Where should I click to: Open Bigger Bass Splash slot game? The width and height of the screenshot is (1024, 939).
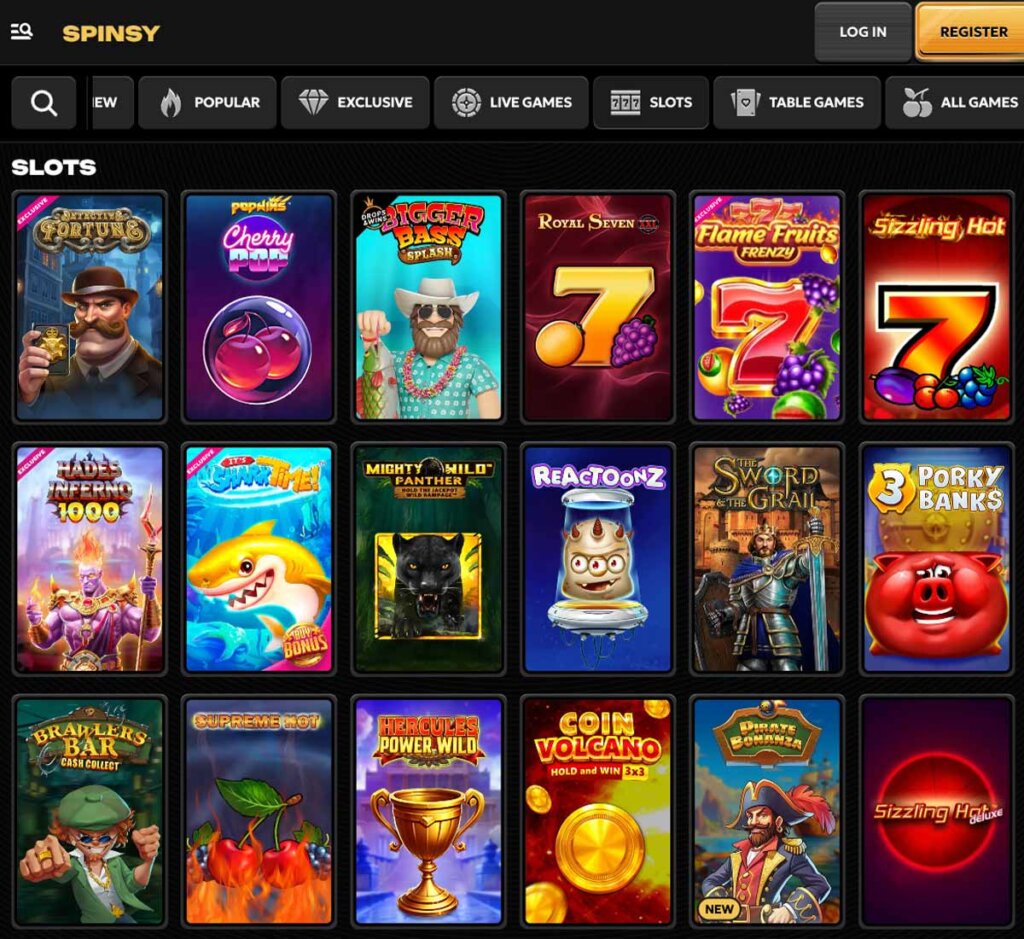pos(428,307)
